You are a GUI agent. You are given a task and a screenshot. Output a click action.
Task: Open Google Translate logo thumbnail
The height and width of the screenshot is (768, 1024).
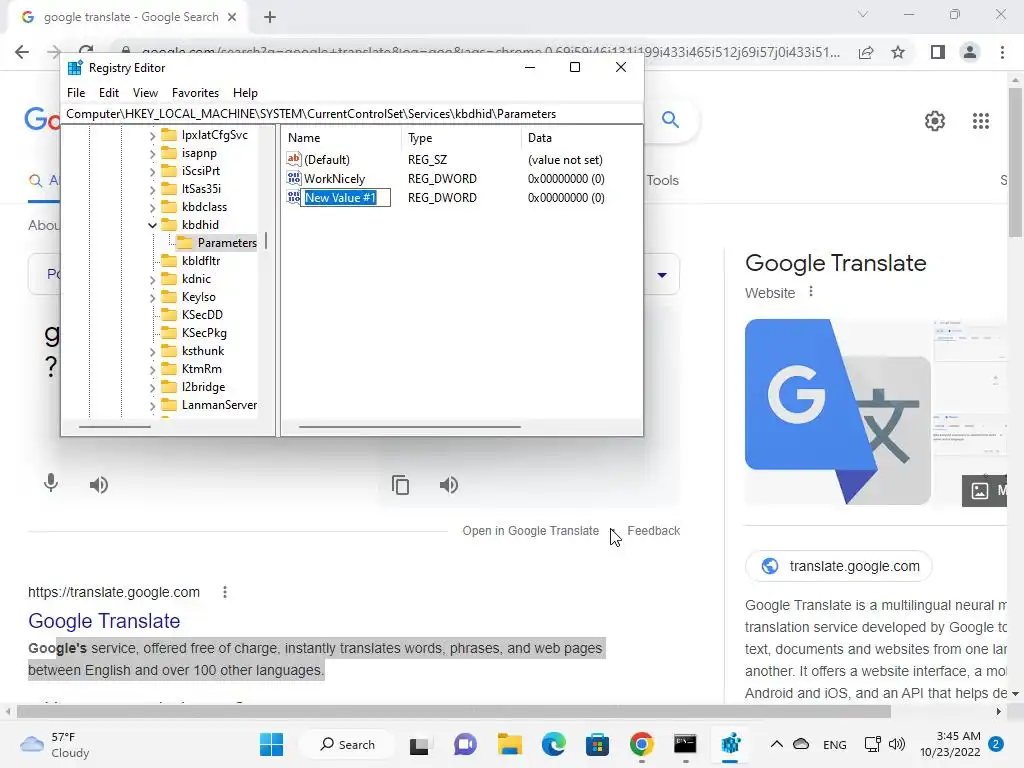coord(838,411)
